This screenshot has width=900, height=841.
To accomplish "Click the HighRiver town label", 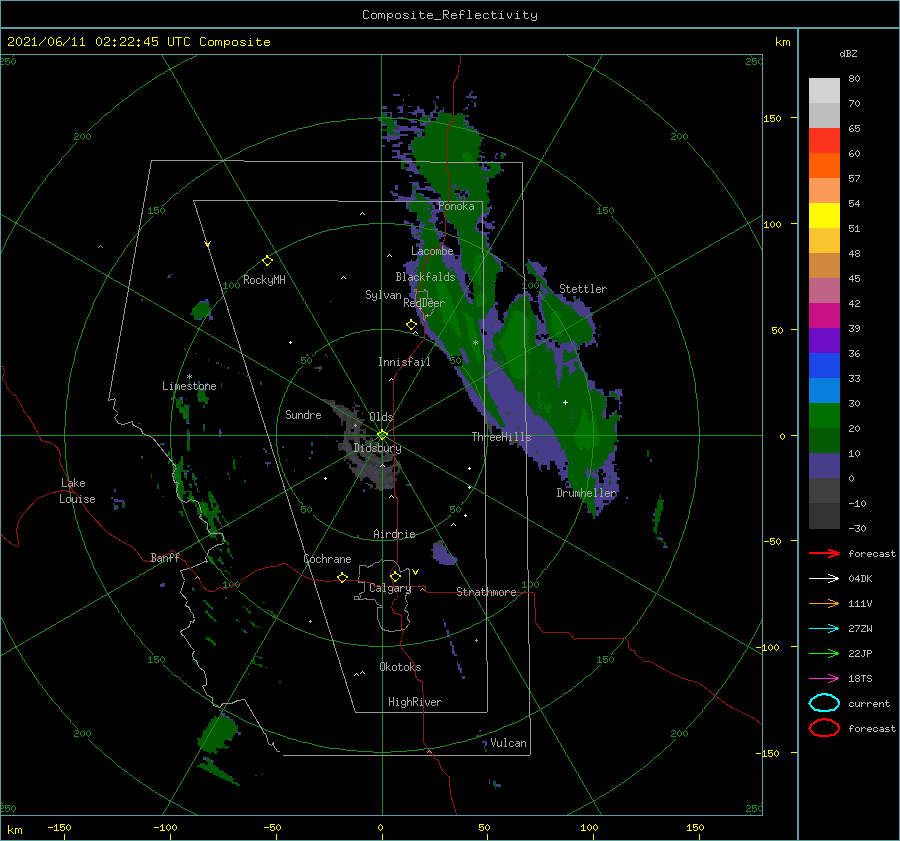I will click(x=415, y=702).
